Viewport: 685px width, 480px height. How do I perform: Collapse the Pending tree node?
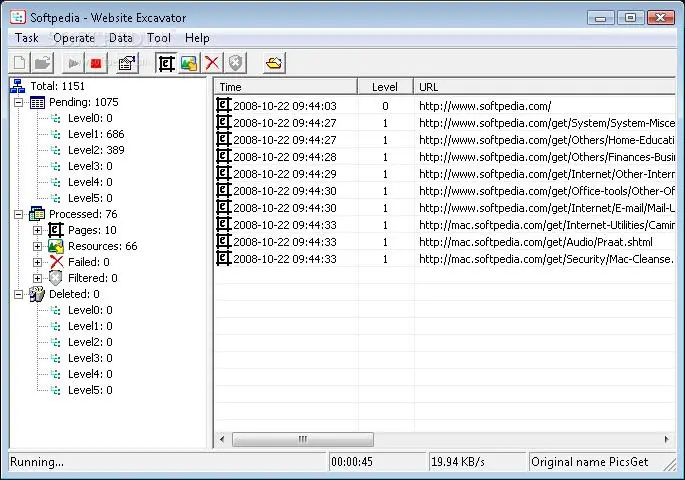coord(18,103)
